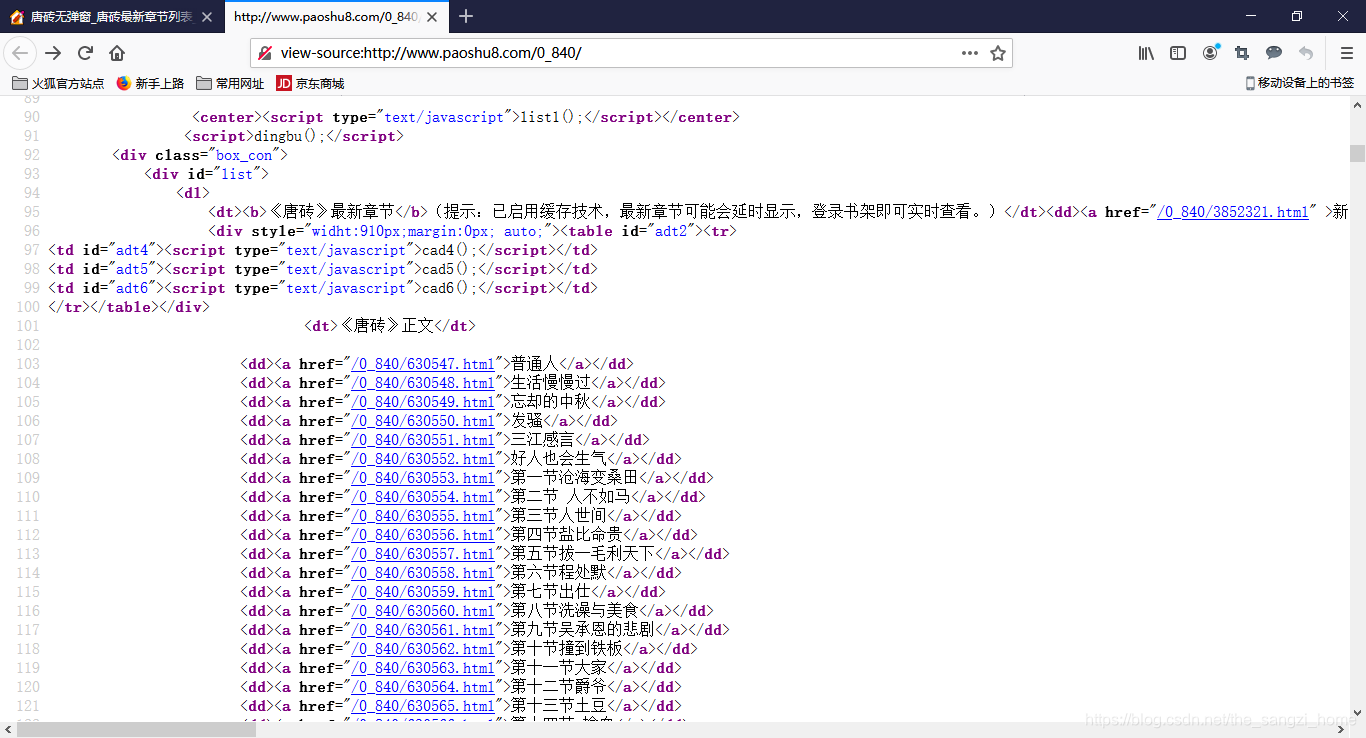Image resolution: width=1366 pixels, height=738 pixels.
Task: Open a new tab with plus
Action: (x=466, y=16)
